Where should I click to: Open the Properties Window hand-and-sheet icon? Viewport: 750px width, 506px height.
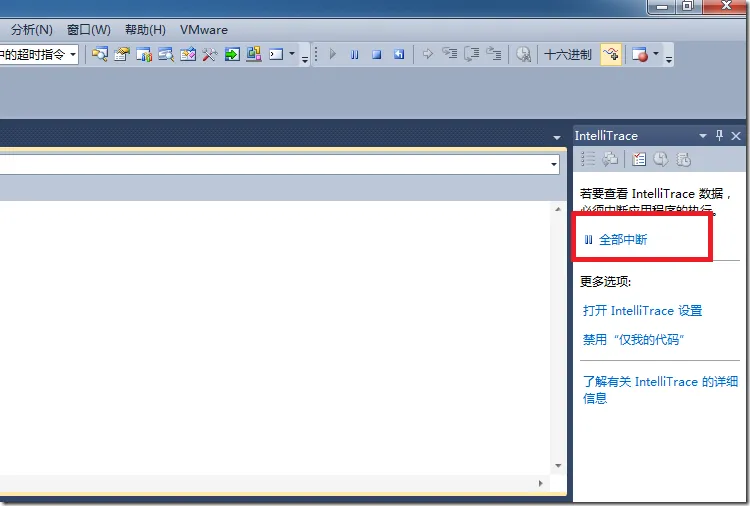[121, 55]
